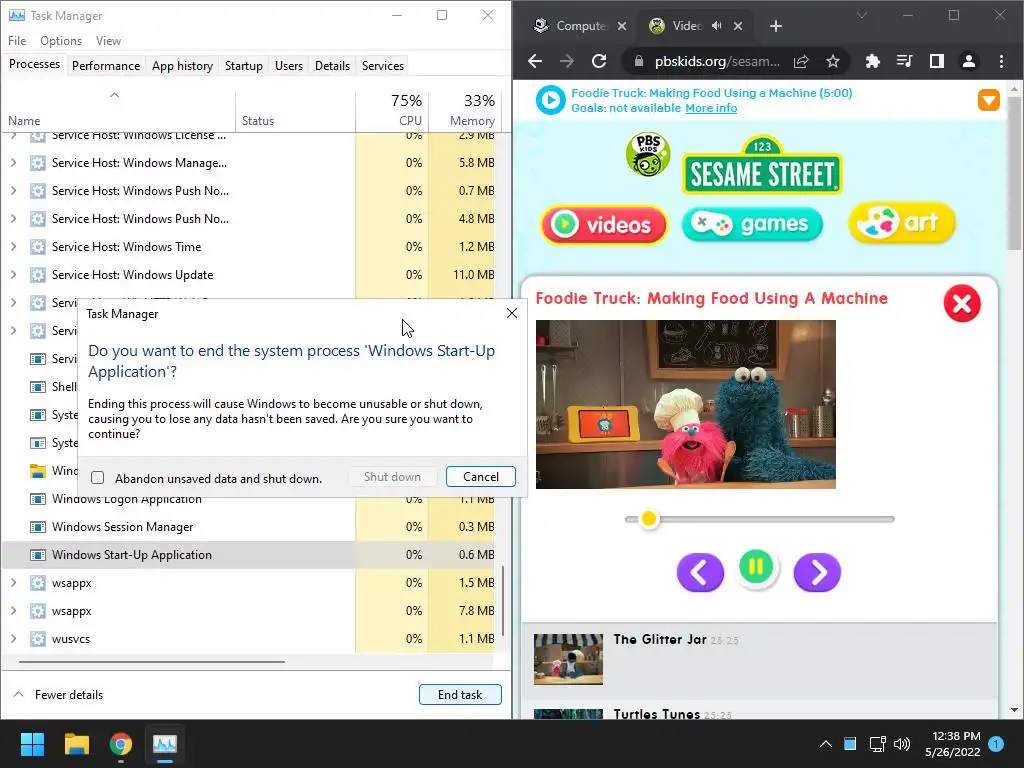Viewport: 1024px width, 768px height.
Task: Select Windows Session Manager process
Action: [248, 526]
